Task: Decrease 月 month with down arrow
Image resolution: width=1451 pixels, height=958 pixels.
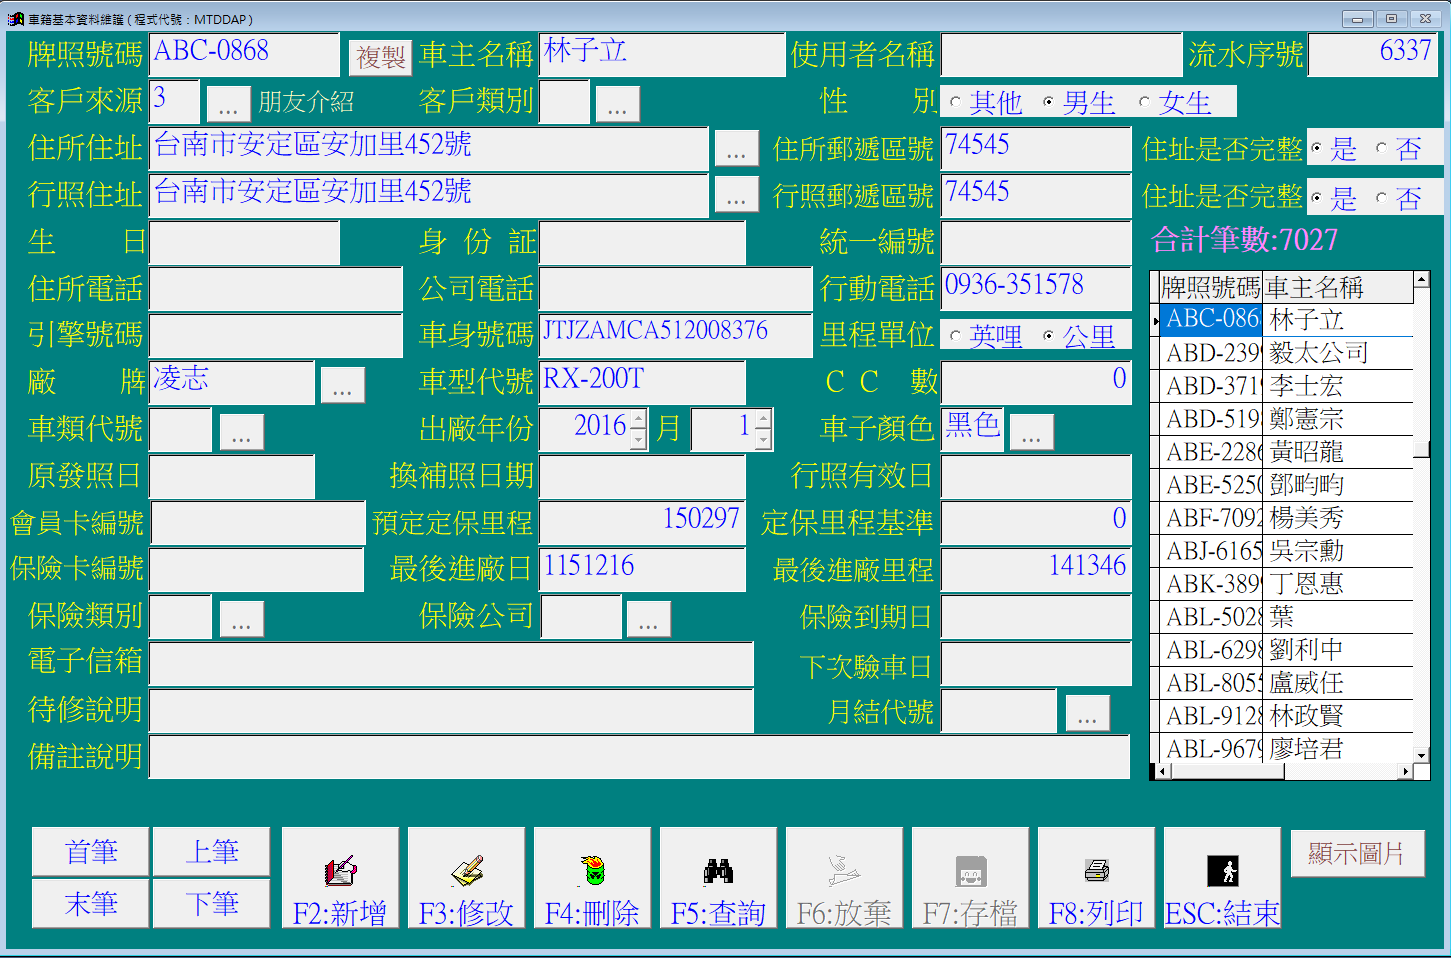Action: click(x=763, y=439)
